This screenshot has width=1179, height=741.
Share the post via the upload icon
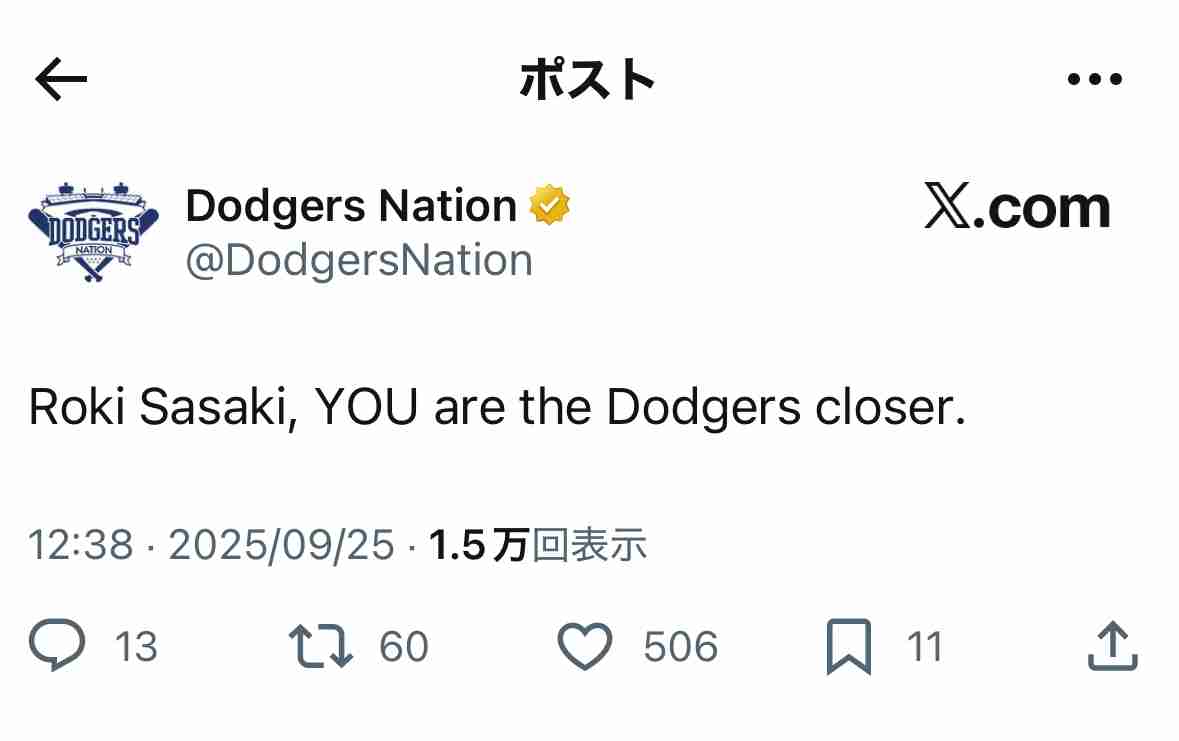click(x=1112, y=646)
